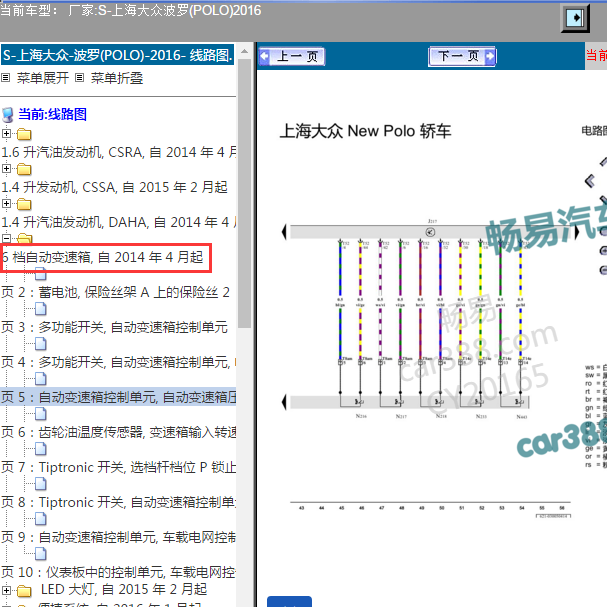Open 页 8 : Tiptronic 开关, 自动变速箱控制单元
This screenshot has height=607, width=607.
point(118,502)
